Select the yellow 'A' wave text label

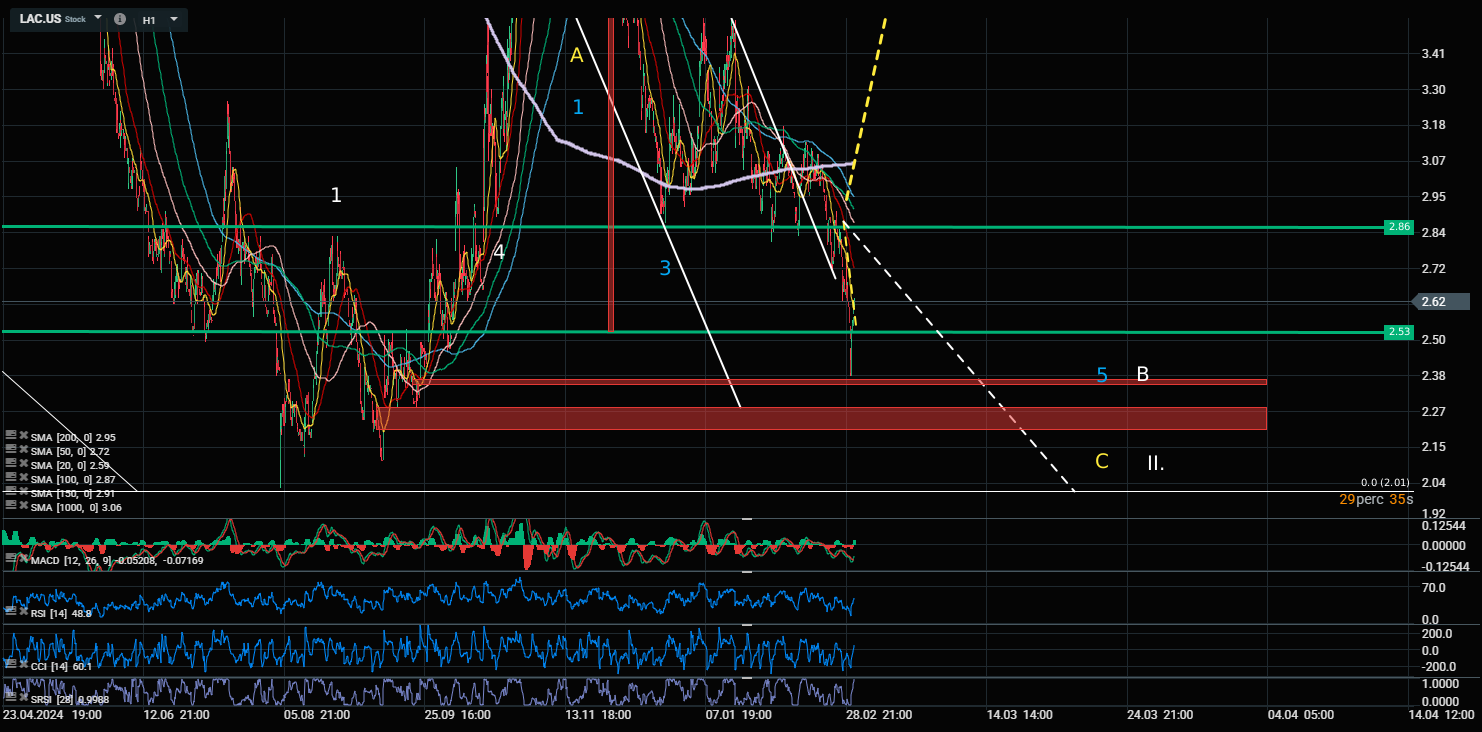[576, 56]
